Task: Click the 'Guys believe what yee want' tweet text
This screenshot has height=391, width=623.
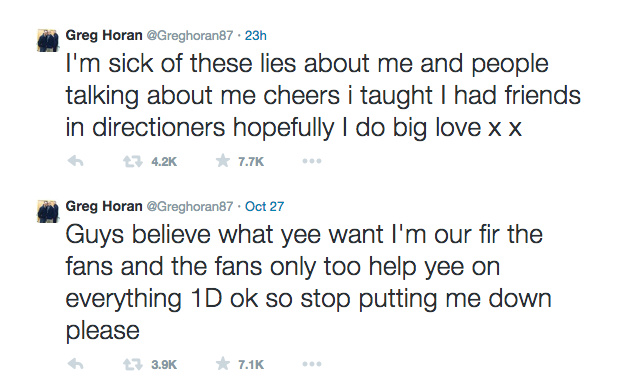Action: coord(308,283)
